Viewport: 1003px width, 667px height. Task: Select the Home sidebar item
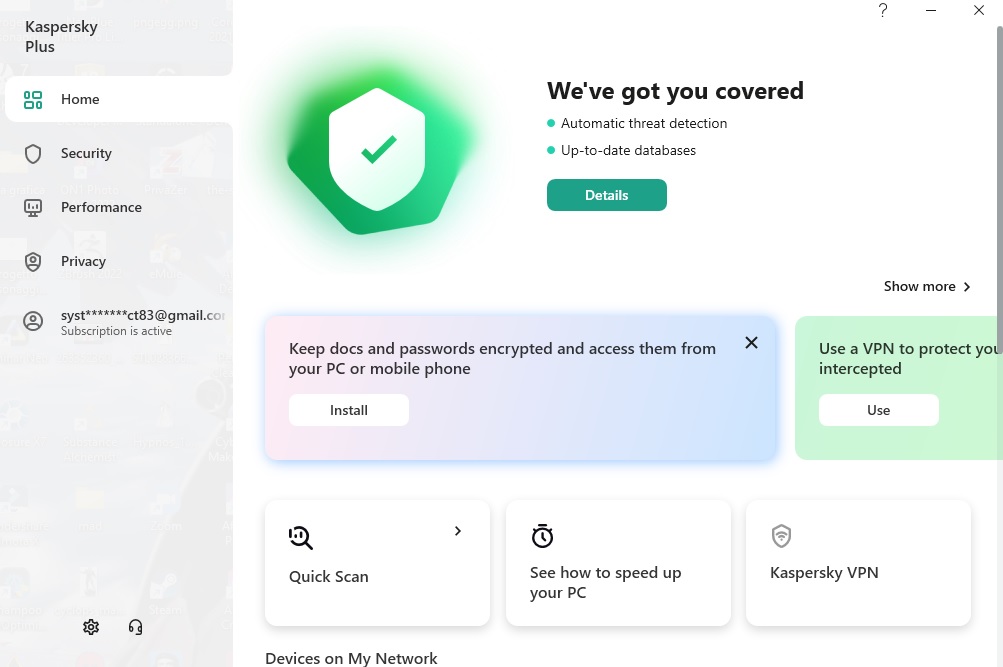point(119,99)
